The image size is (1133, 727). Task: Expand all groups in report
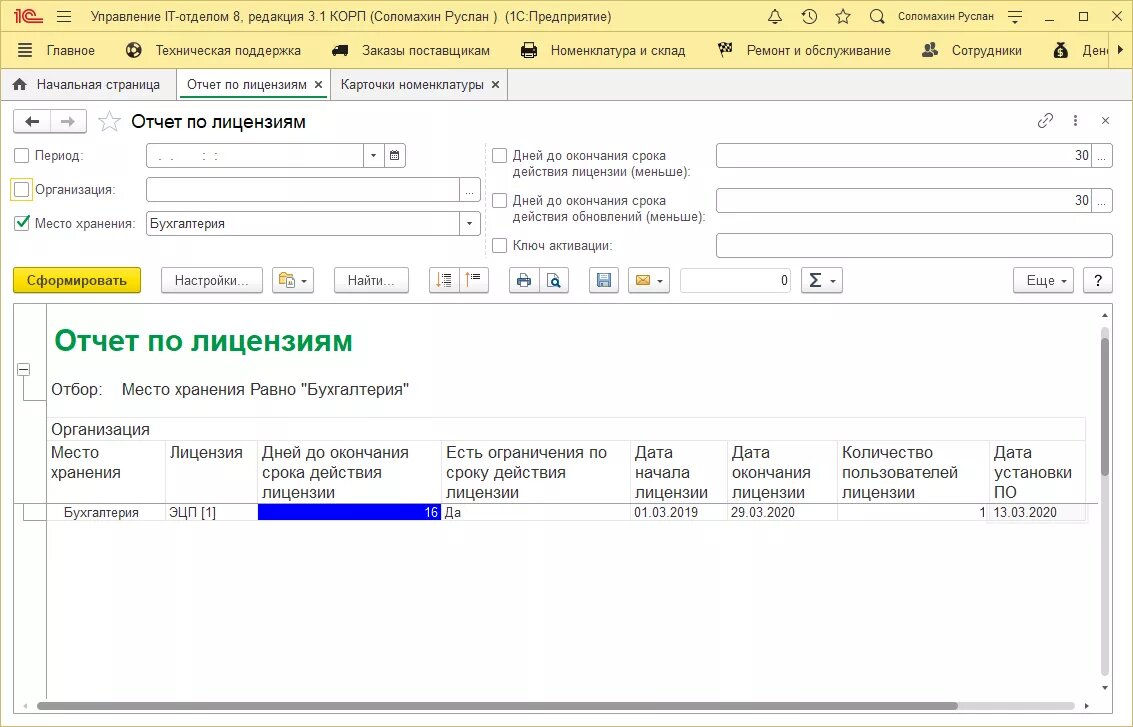(x=444, y=280)
